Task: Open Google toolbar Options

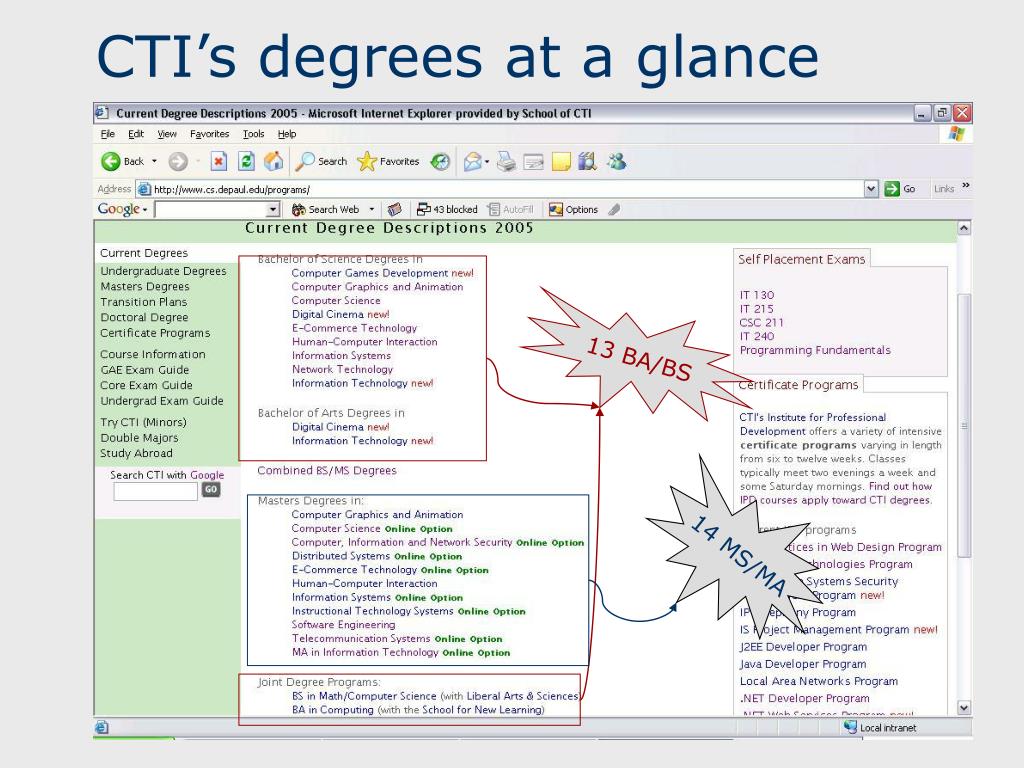Action: 573,210
